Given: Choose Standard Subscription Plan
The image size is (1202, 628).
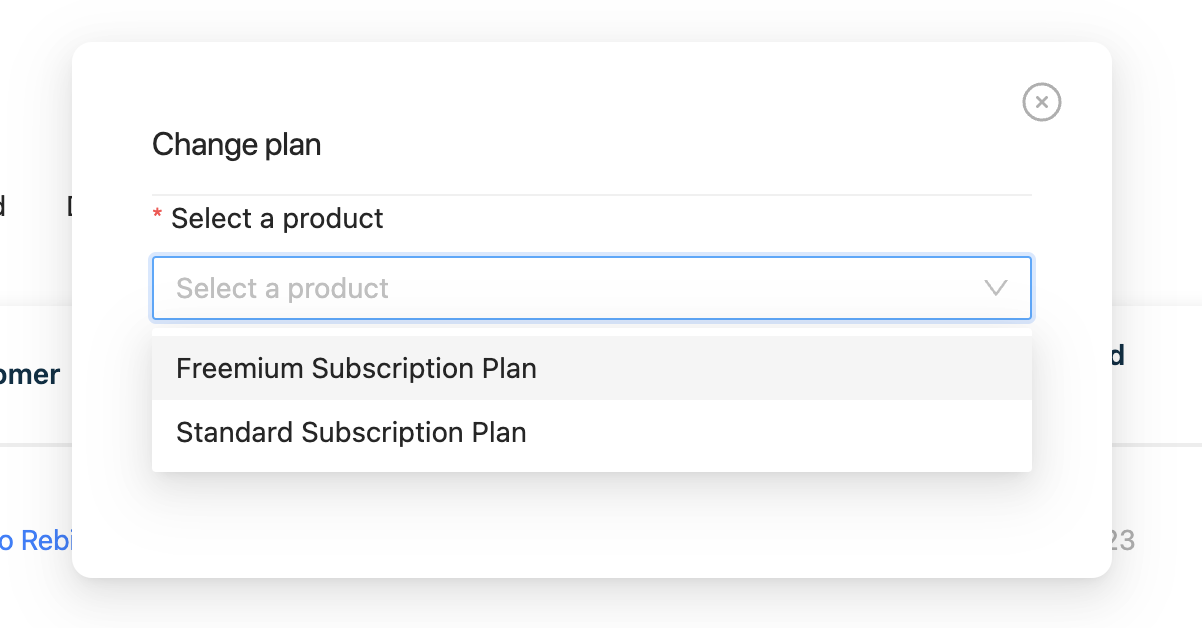Looking at the screenshot, I should [x=351, y=432].
